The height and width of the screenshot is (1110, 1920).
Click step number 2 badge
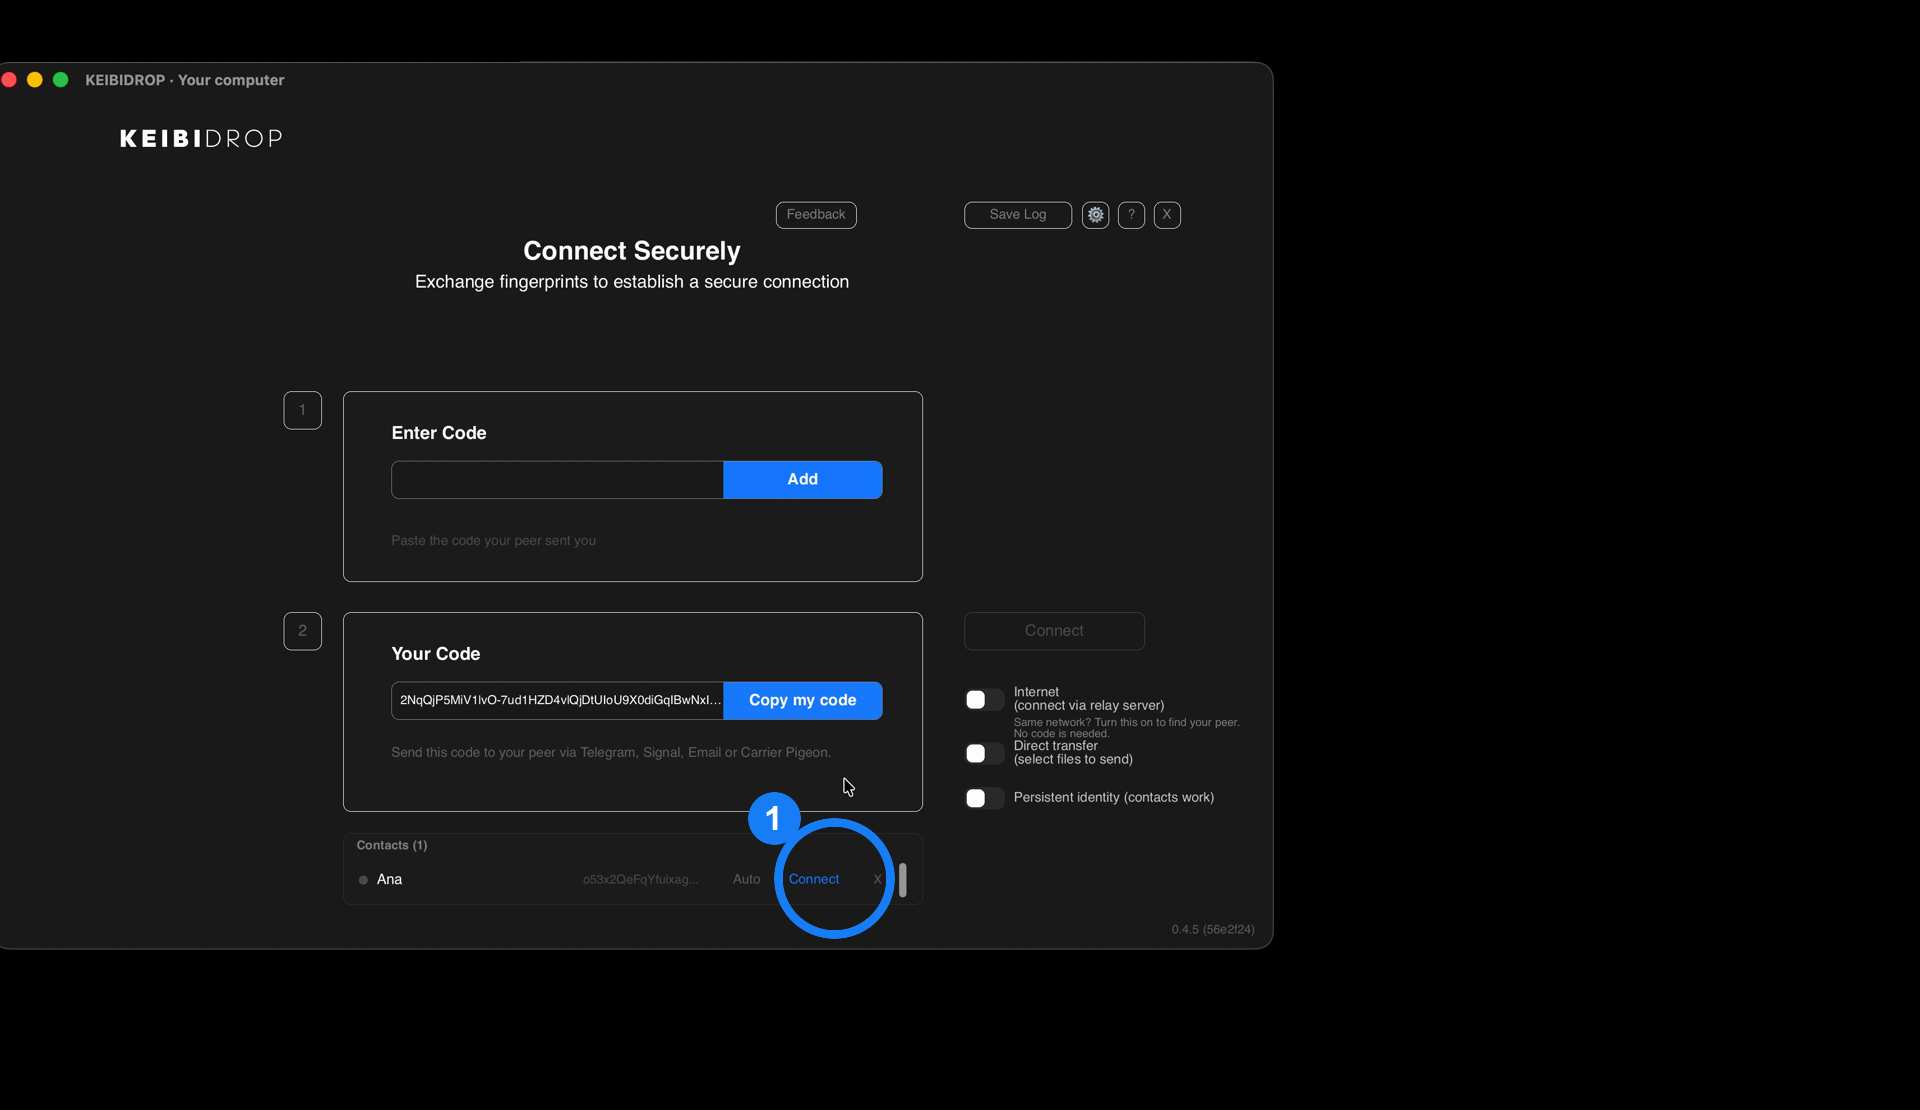[x=302, y=631]
